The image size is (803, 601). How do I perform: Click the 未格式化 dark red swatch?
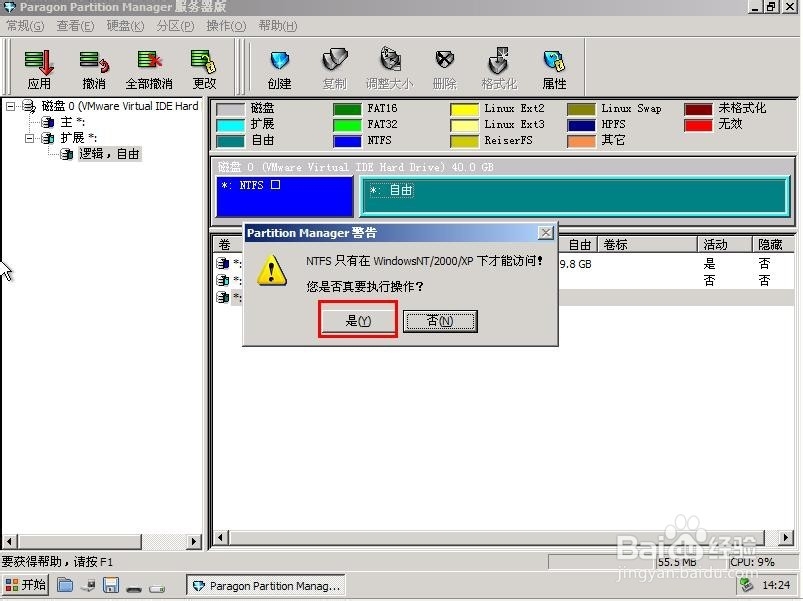click(699, 109)
